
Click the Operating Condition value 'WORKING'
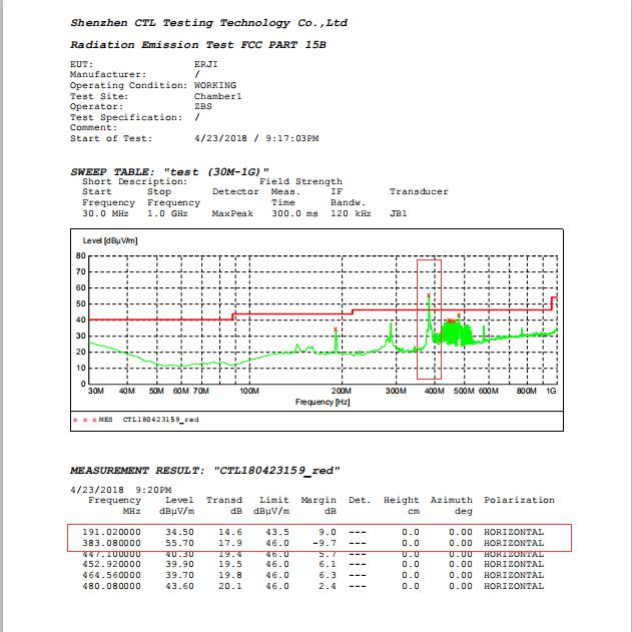[x=215, y=85]
